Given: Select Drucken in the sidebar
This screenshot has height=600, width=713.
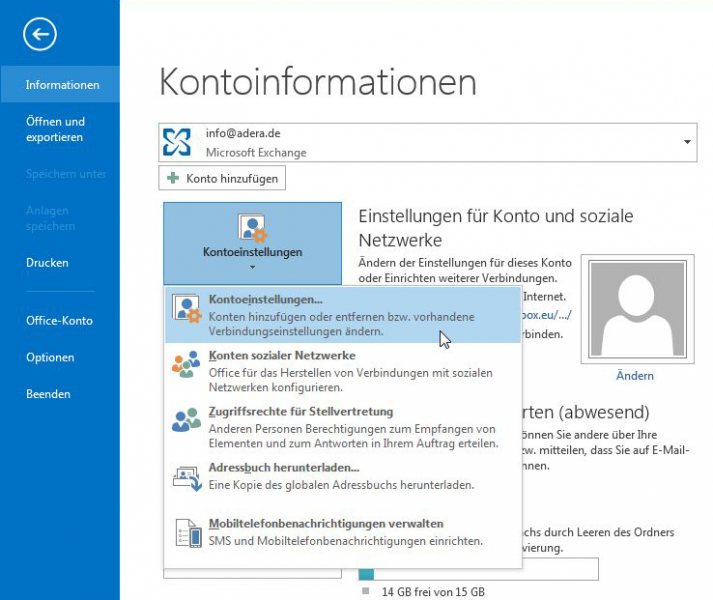Looking at the screenshot, I should click(47, 262).
